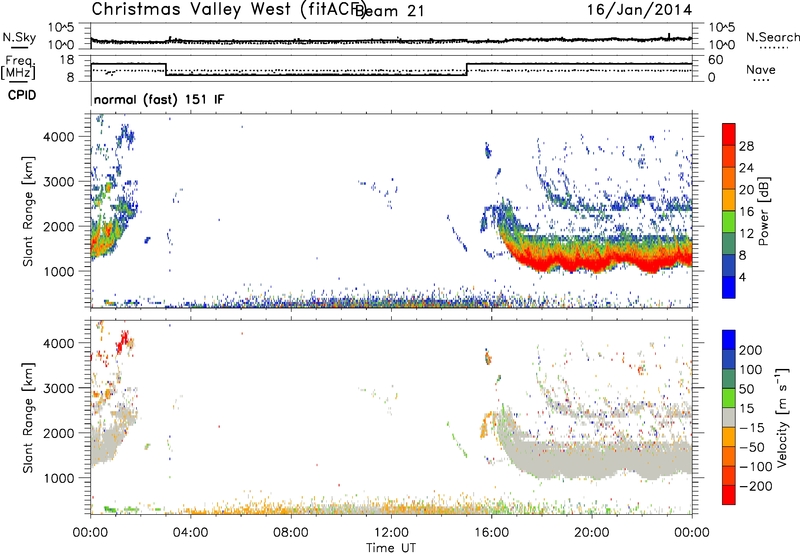This screenshot has width=800, height=554.
Task: Click the 'CPID' row label
Action: coord(22,95)
